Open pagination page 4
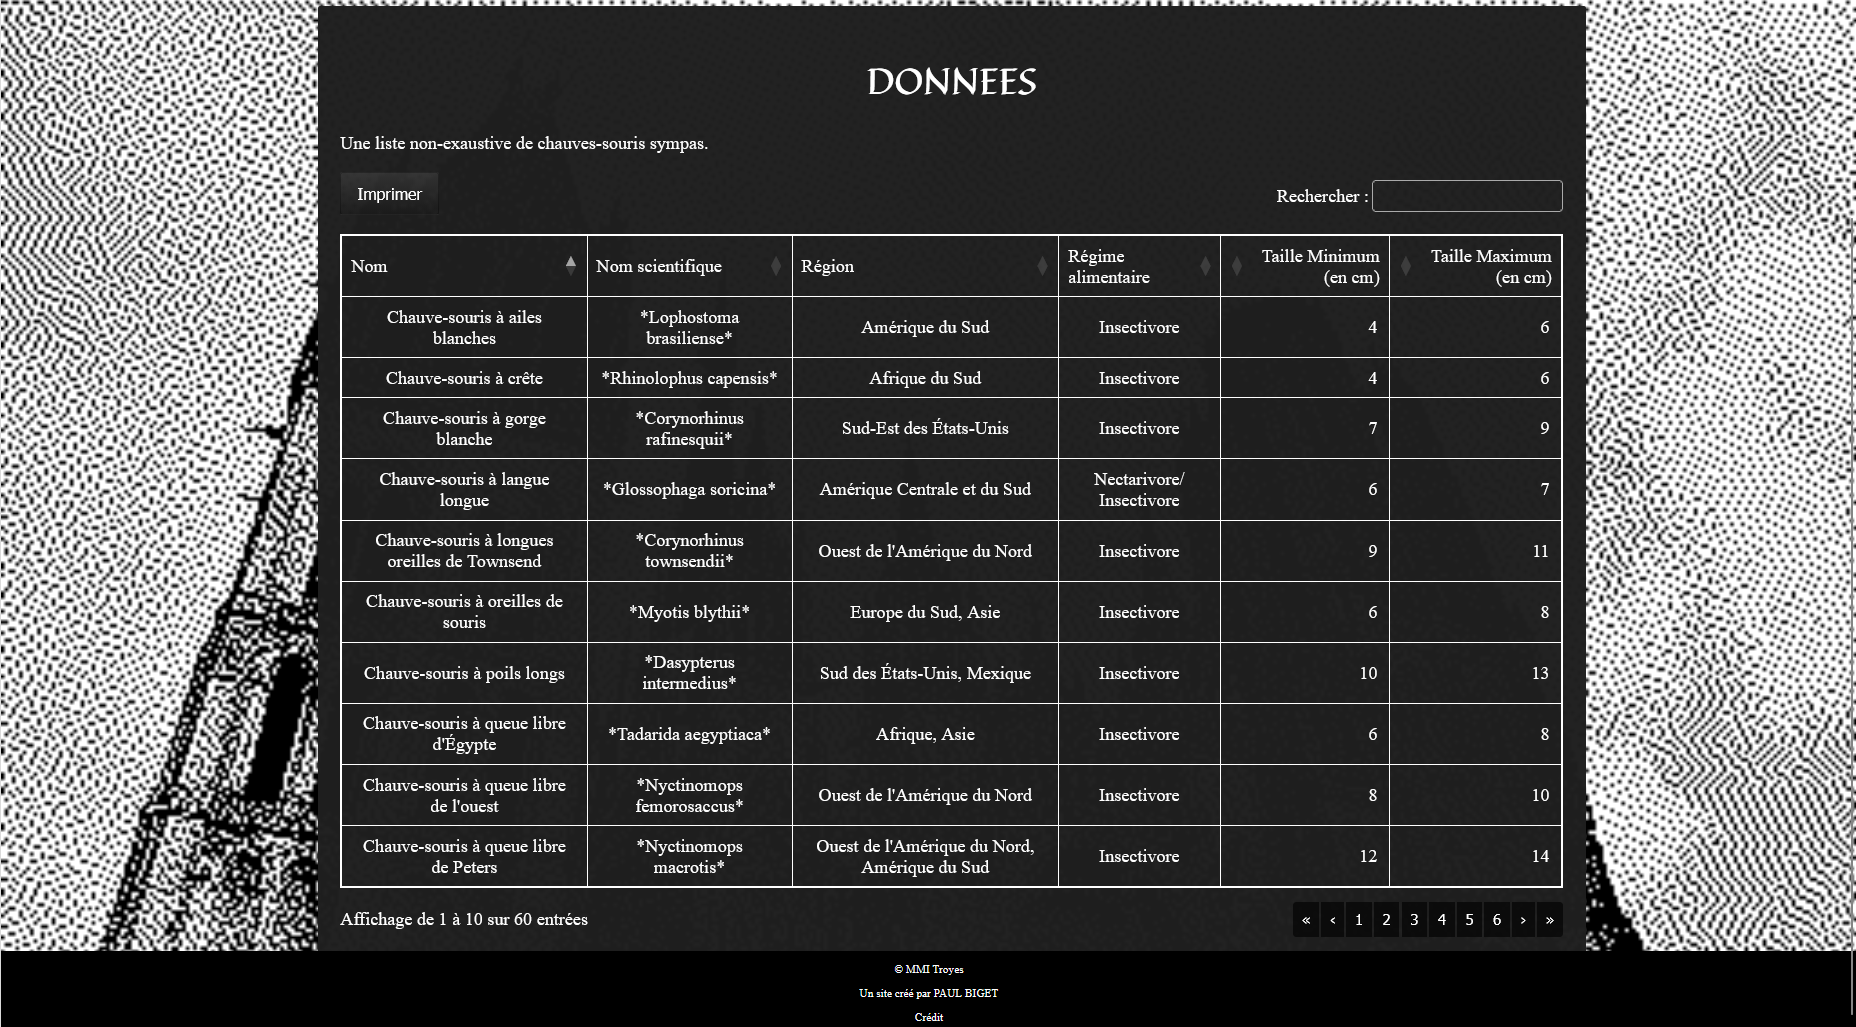Viewport: 1856px width, 1027px height. (1442, 920)
